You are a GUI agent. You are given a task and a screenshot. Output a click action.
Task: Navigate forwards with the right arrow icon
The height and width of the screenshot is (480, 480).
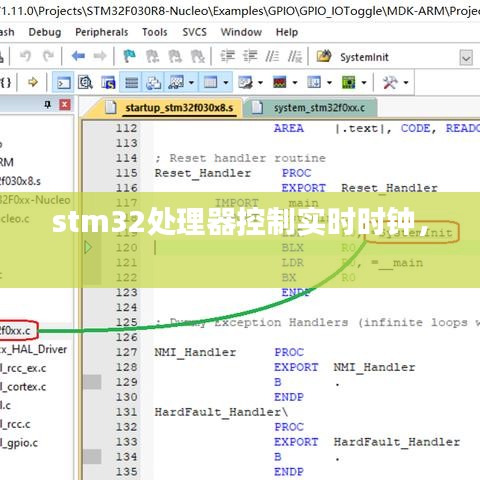coord(100,56)
